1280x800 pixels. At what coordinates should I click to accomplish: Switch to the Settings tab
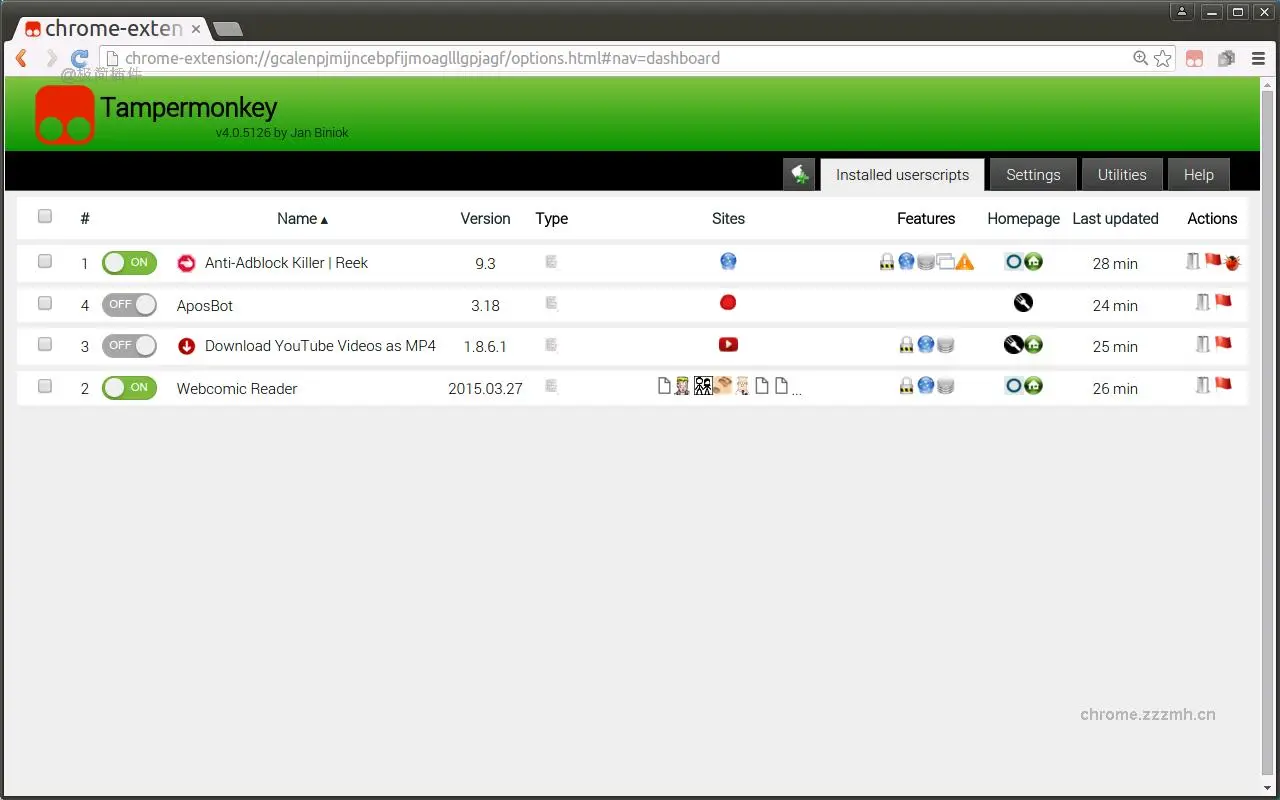coord(1033,175)
